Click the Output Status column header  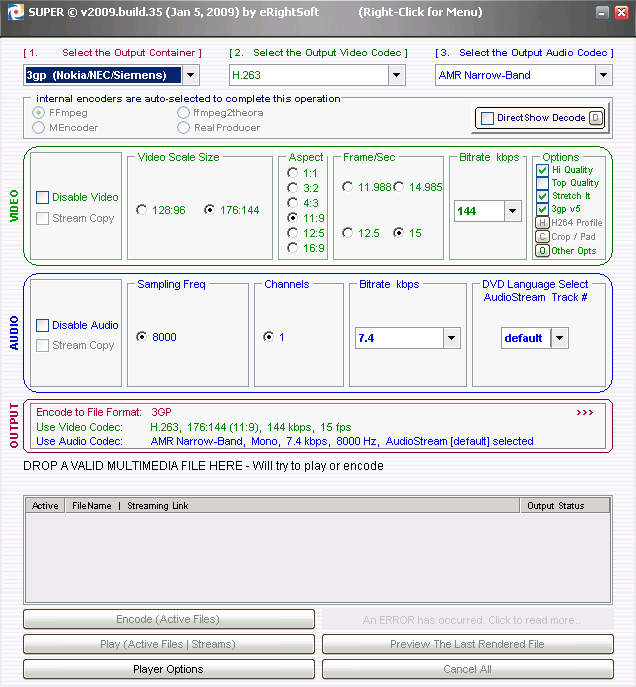565,506
